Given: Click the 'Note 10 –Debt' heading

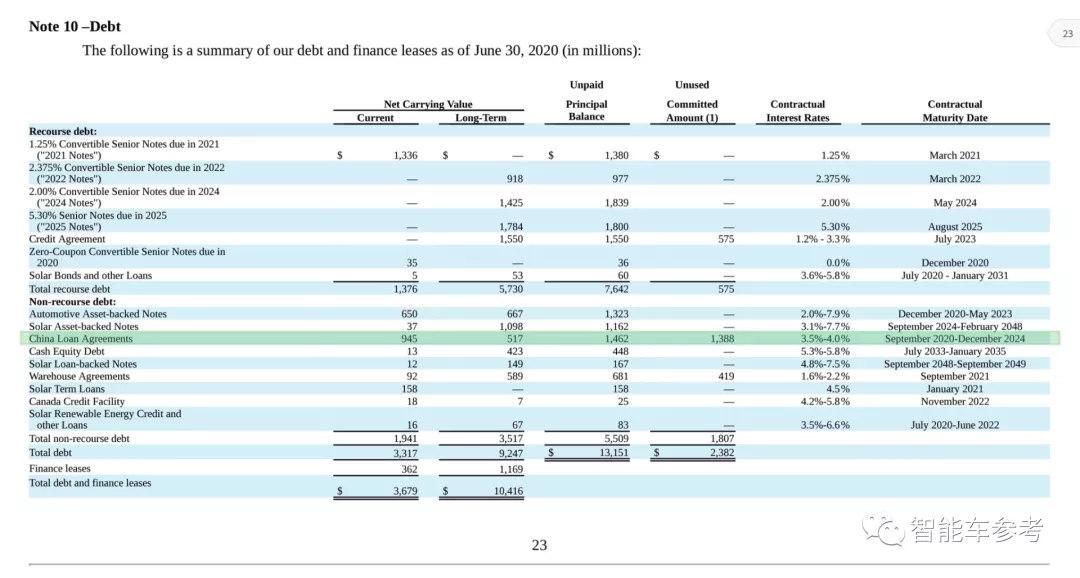Looking at the screenshot, I should coord(75,26).
